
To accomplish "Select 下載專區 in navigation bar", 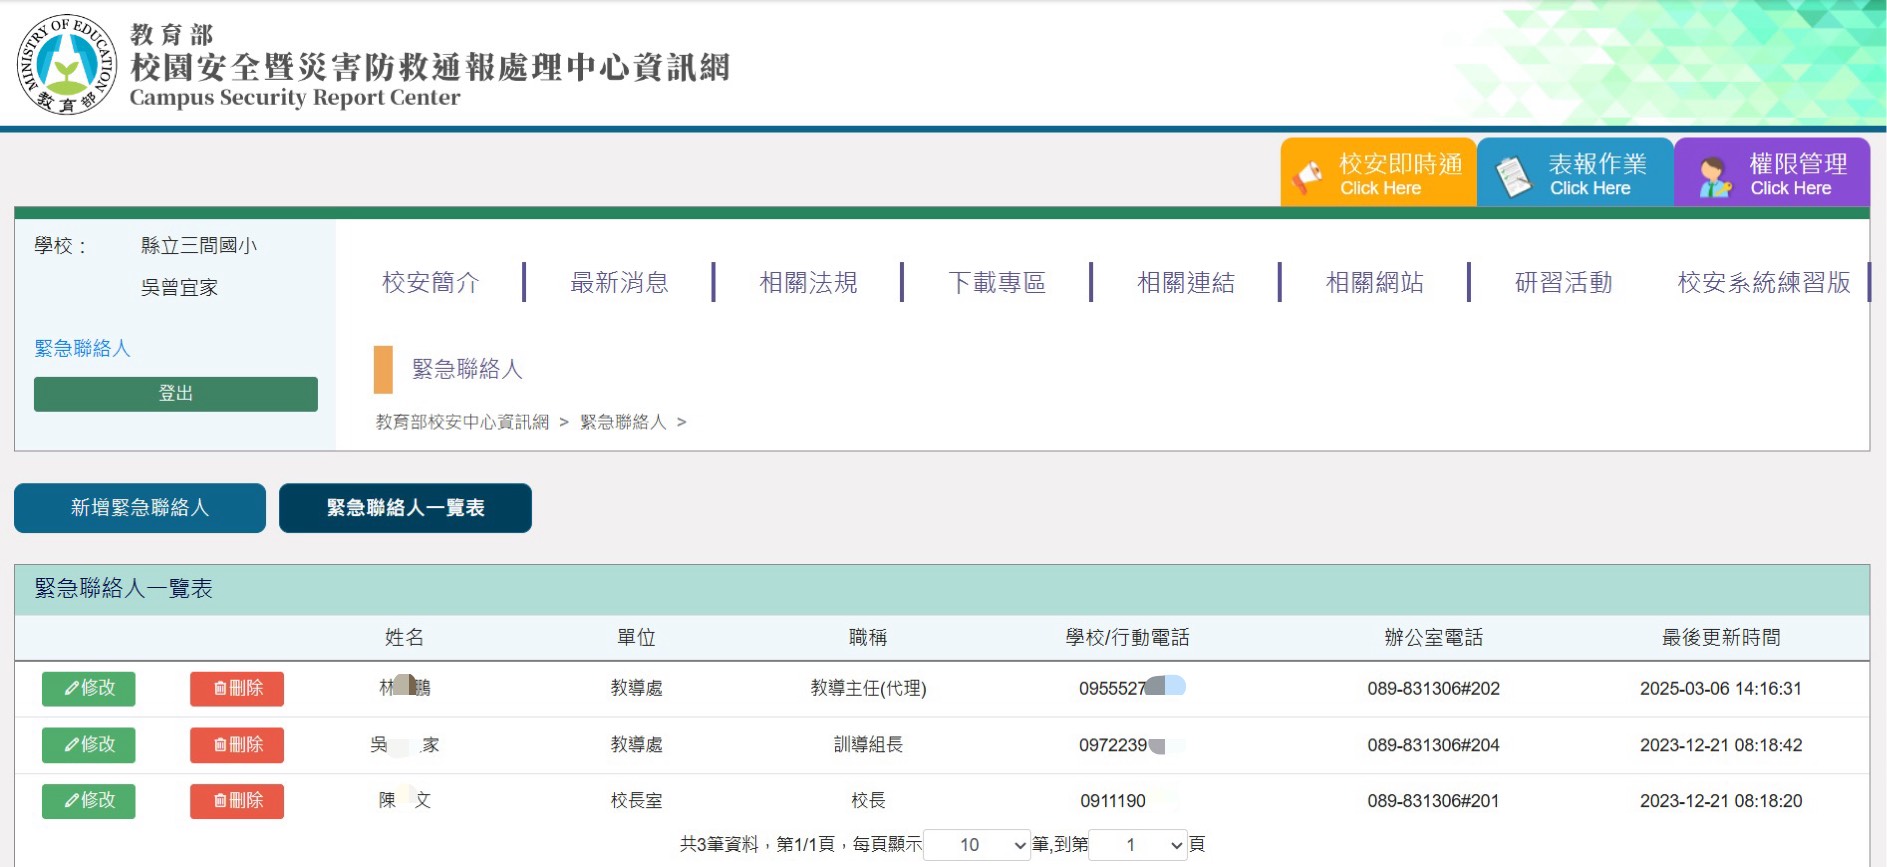I will pos(997,283).
